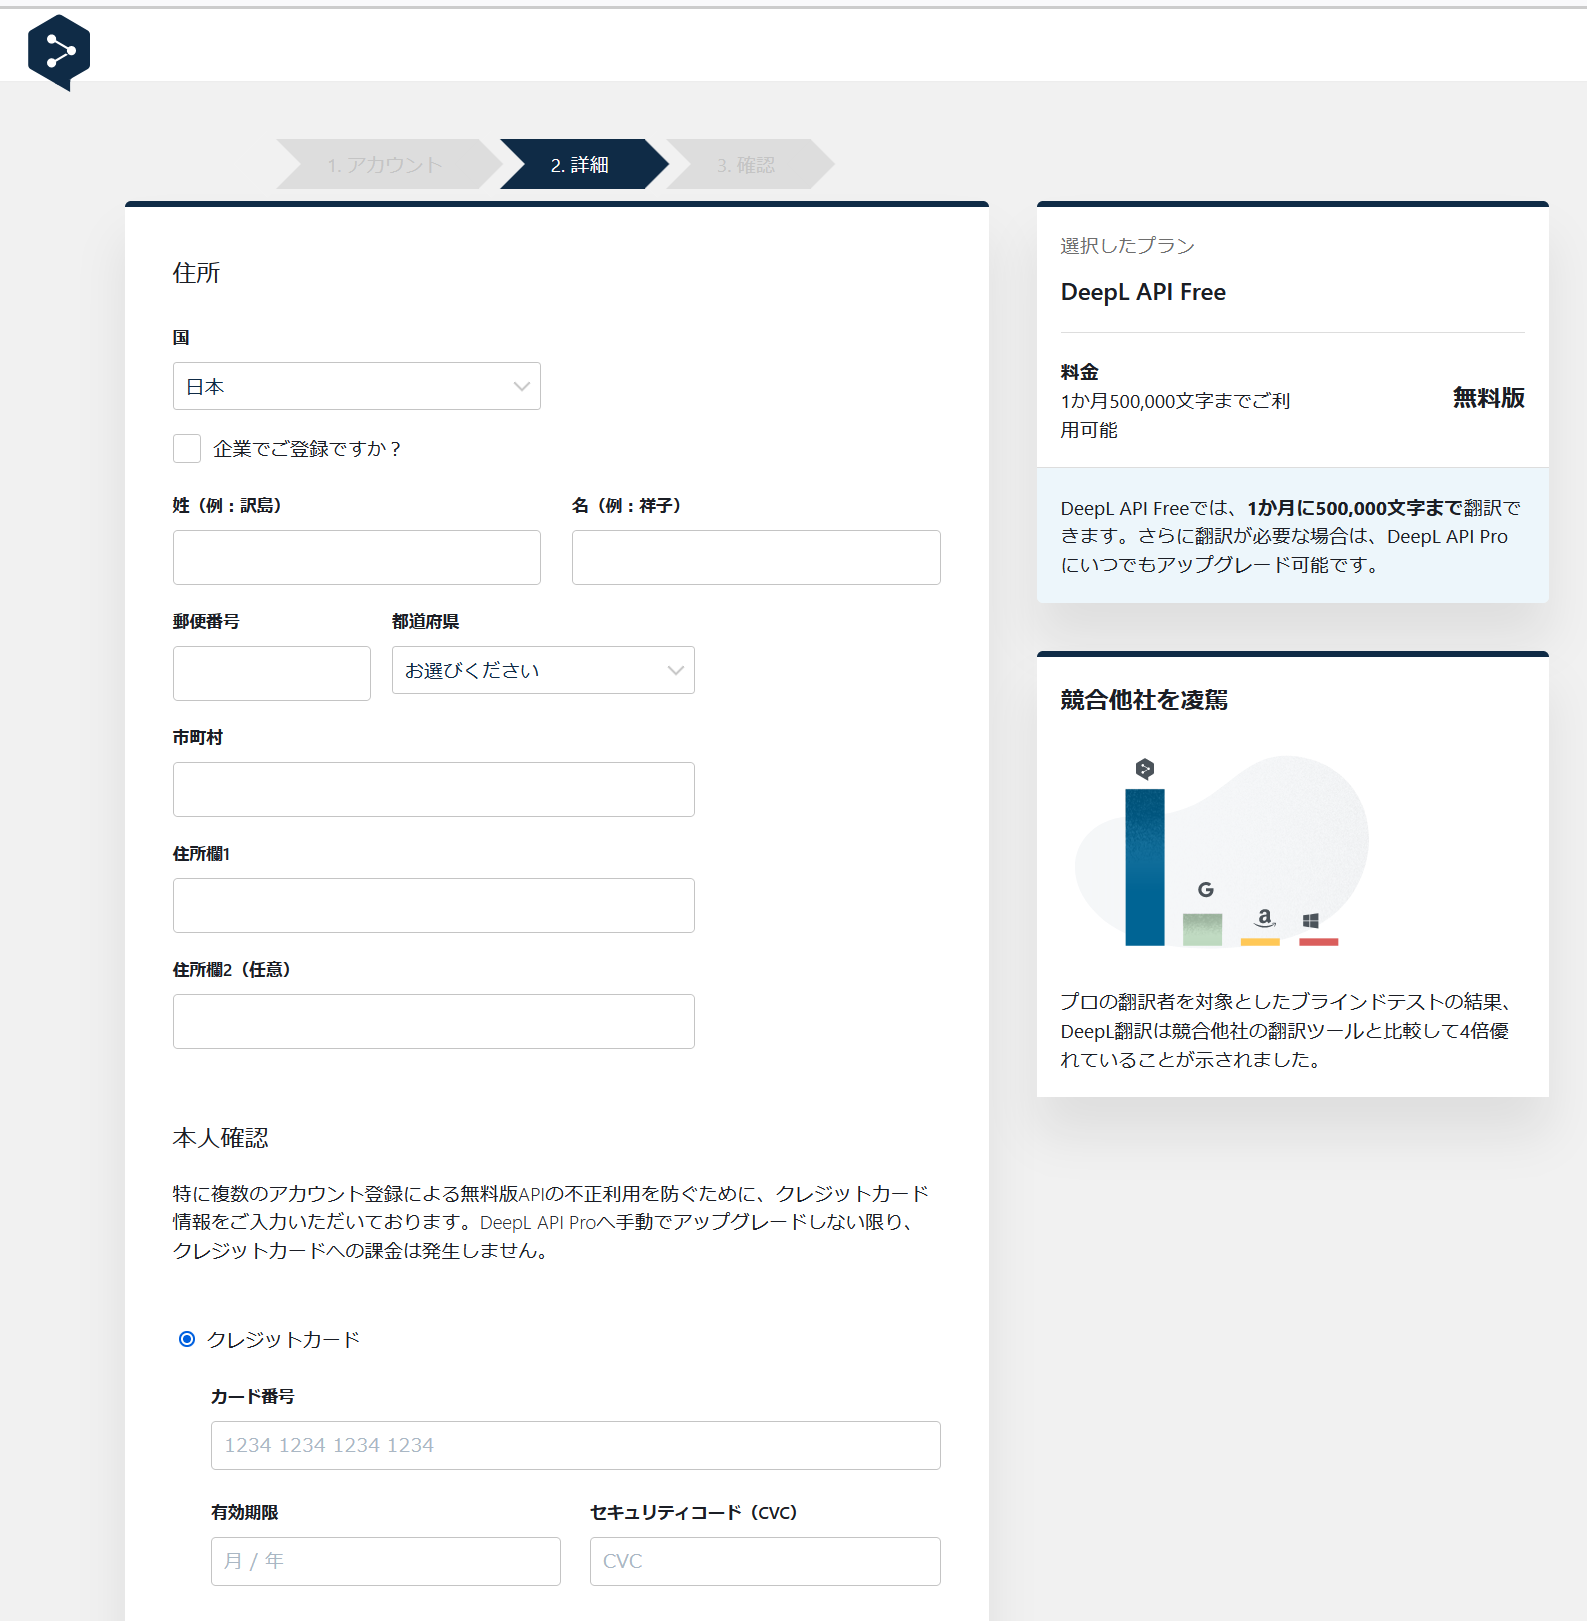The image size is (1587, 1621).
Task: Check the 企業でご登録ですか checkbox
Action: click(x=187, y=448)
